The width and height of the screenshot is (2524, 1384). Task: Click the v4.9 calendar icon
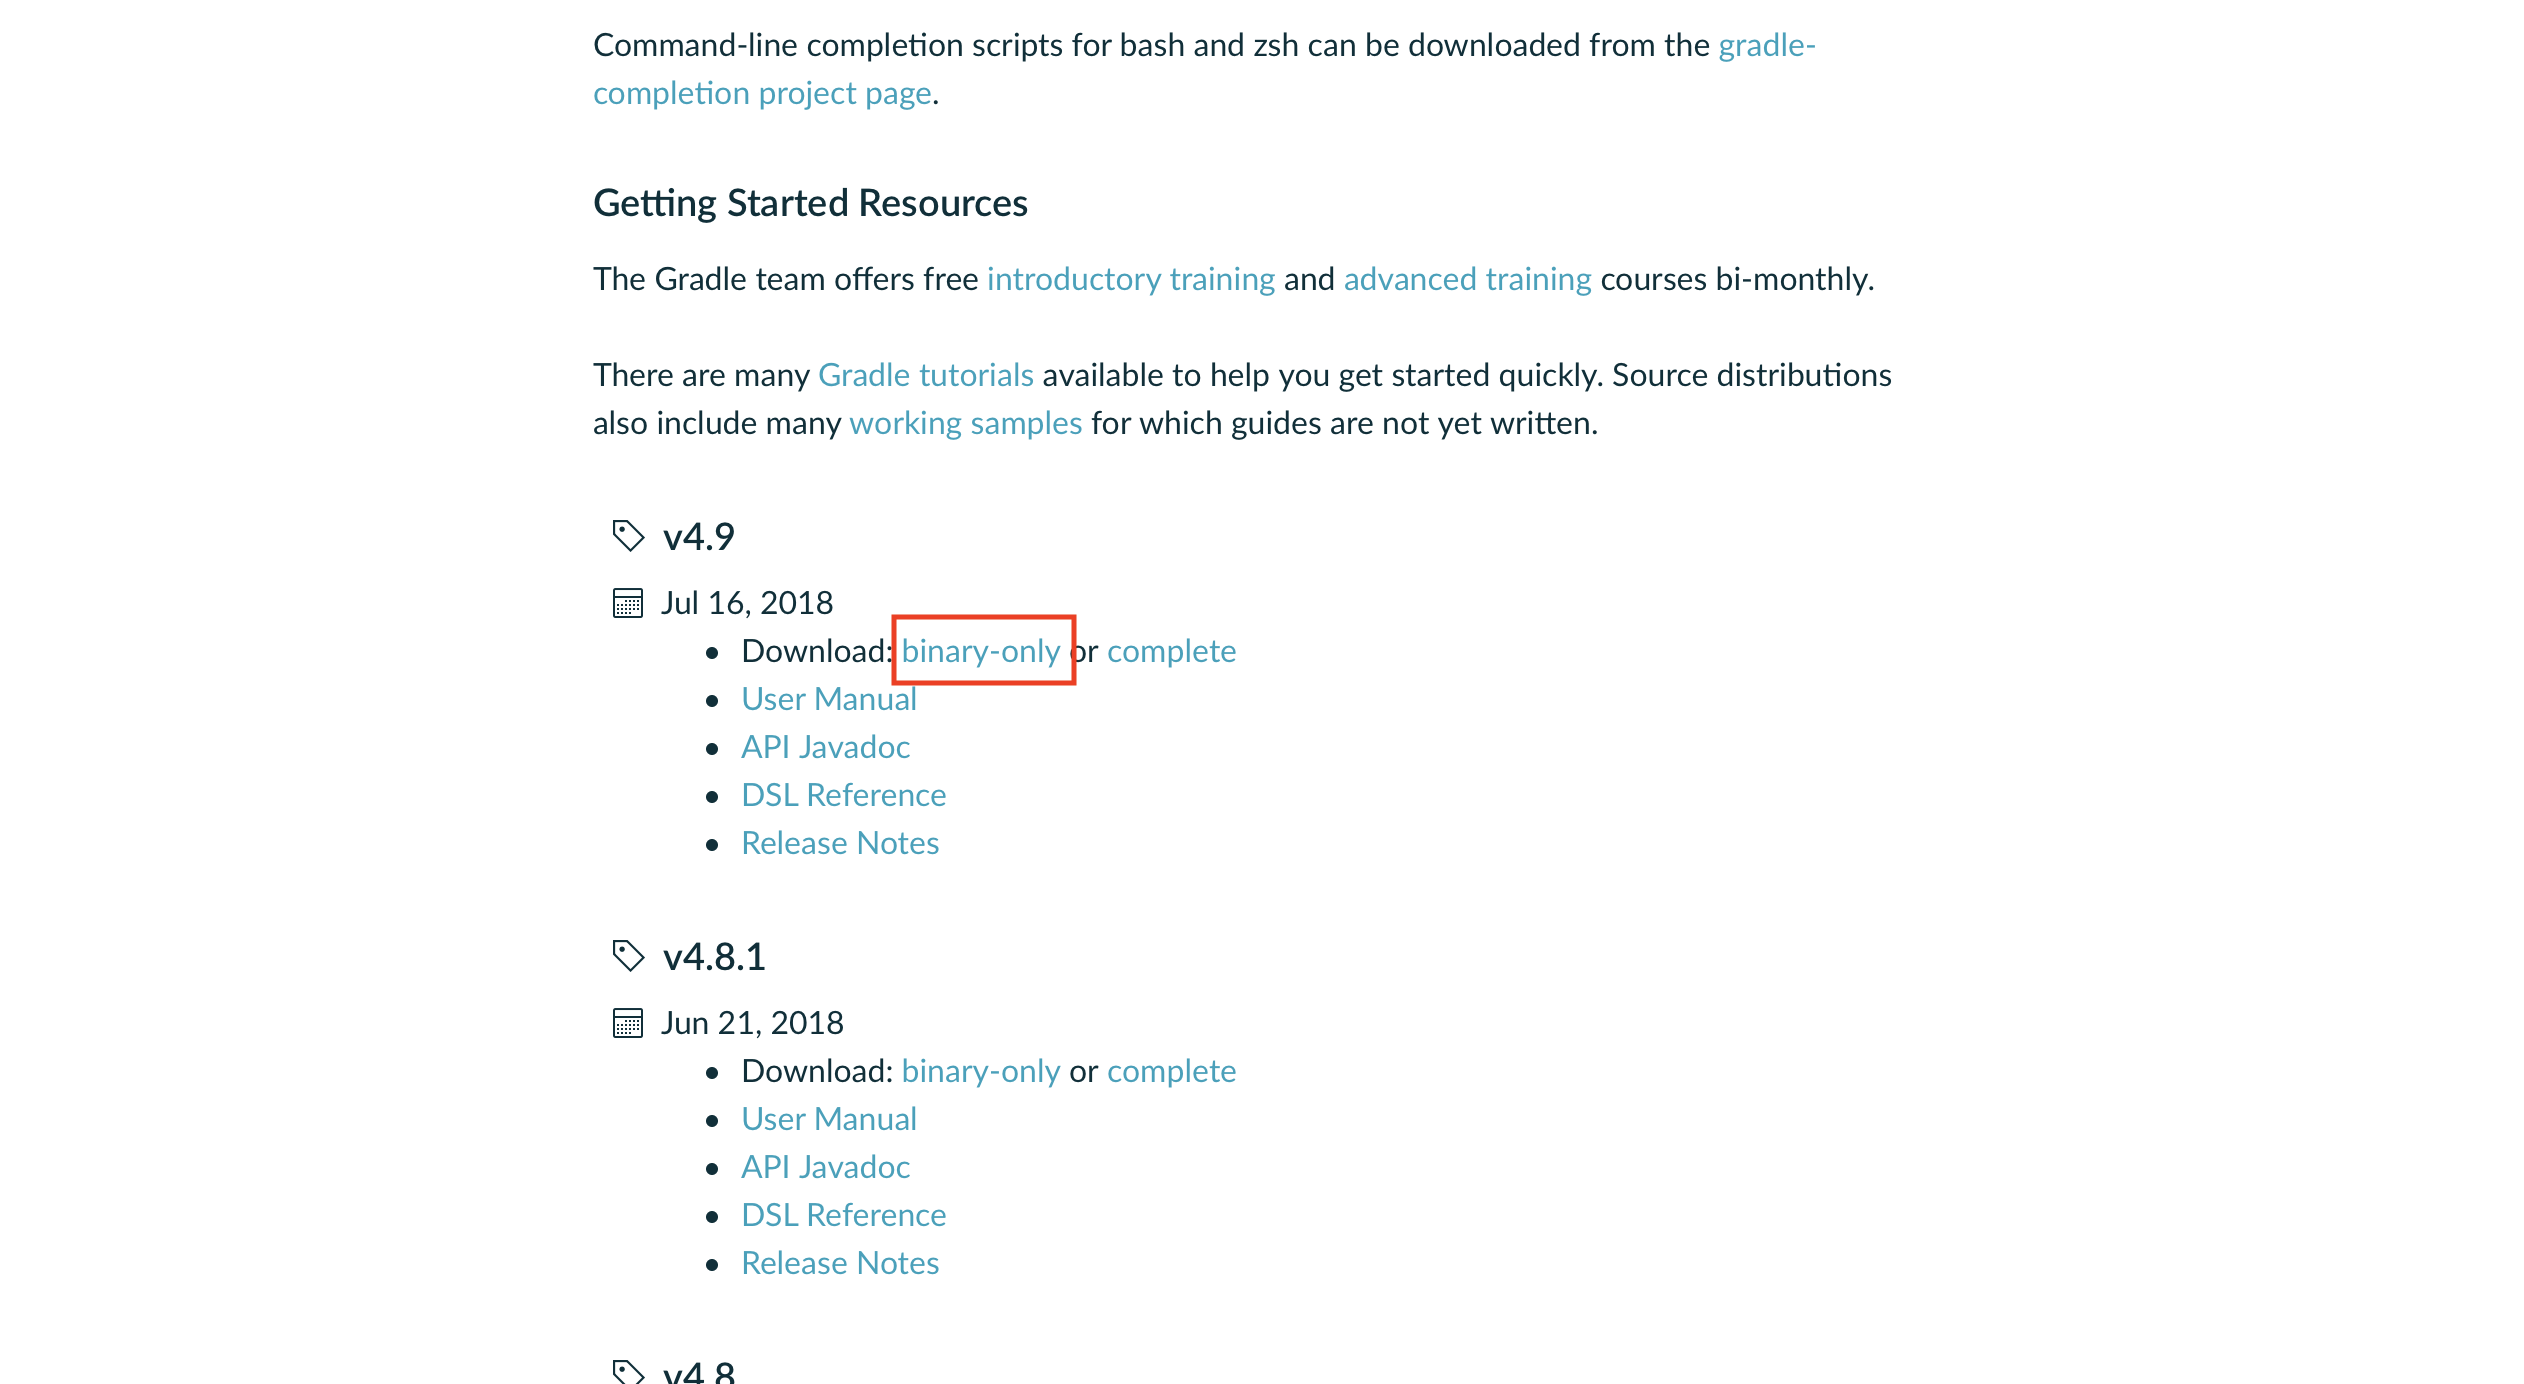pyautogui.click(x=627, y=603)
